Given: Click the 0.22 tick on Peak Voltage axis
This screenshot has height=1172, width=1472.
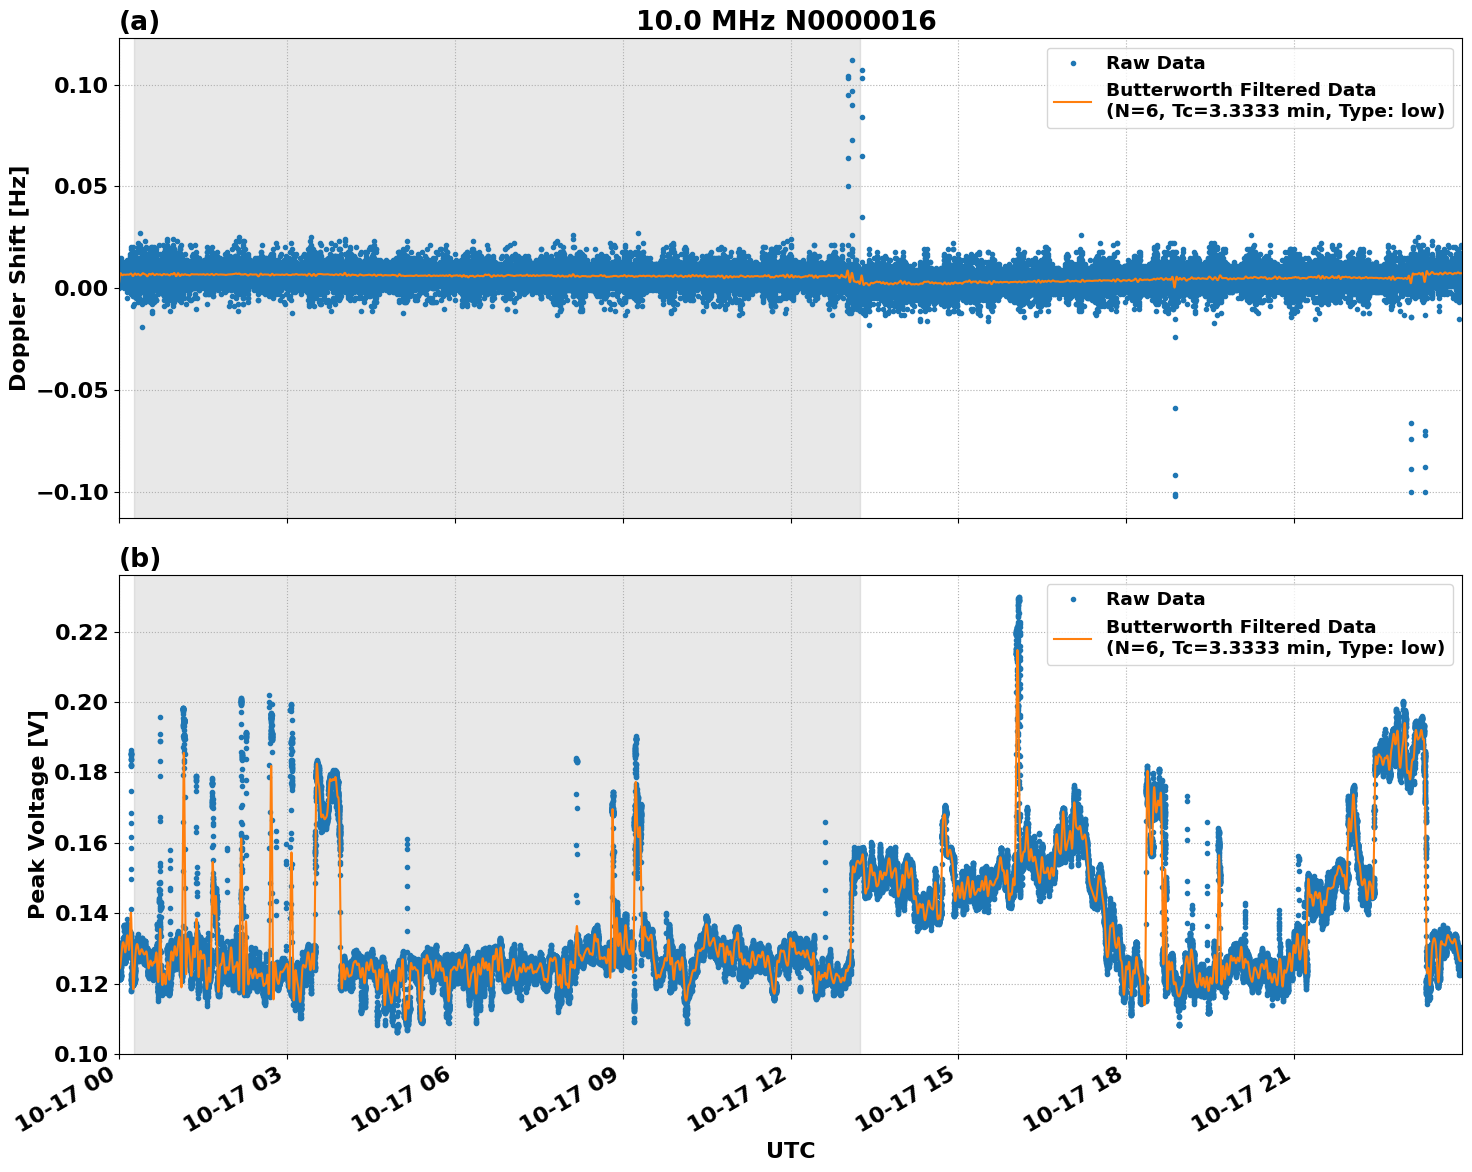Looking at the screenshot, I should (x=86, y=632).
